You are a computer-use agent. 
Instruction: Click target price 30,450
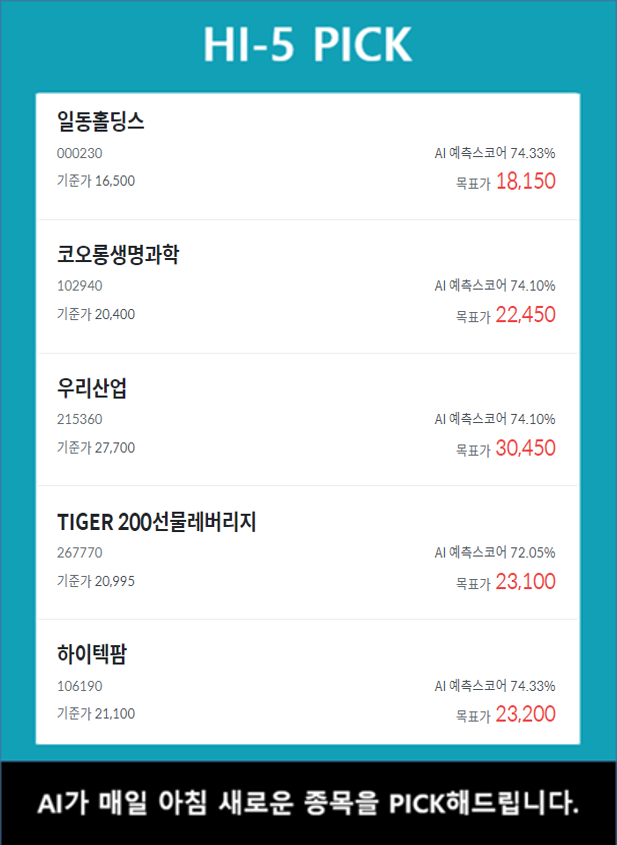pyautogui.click(x=525, y=448)
